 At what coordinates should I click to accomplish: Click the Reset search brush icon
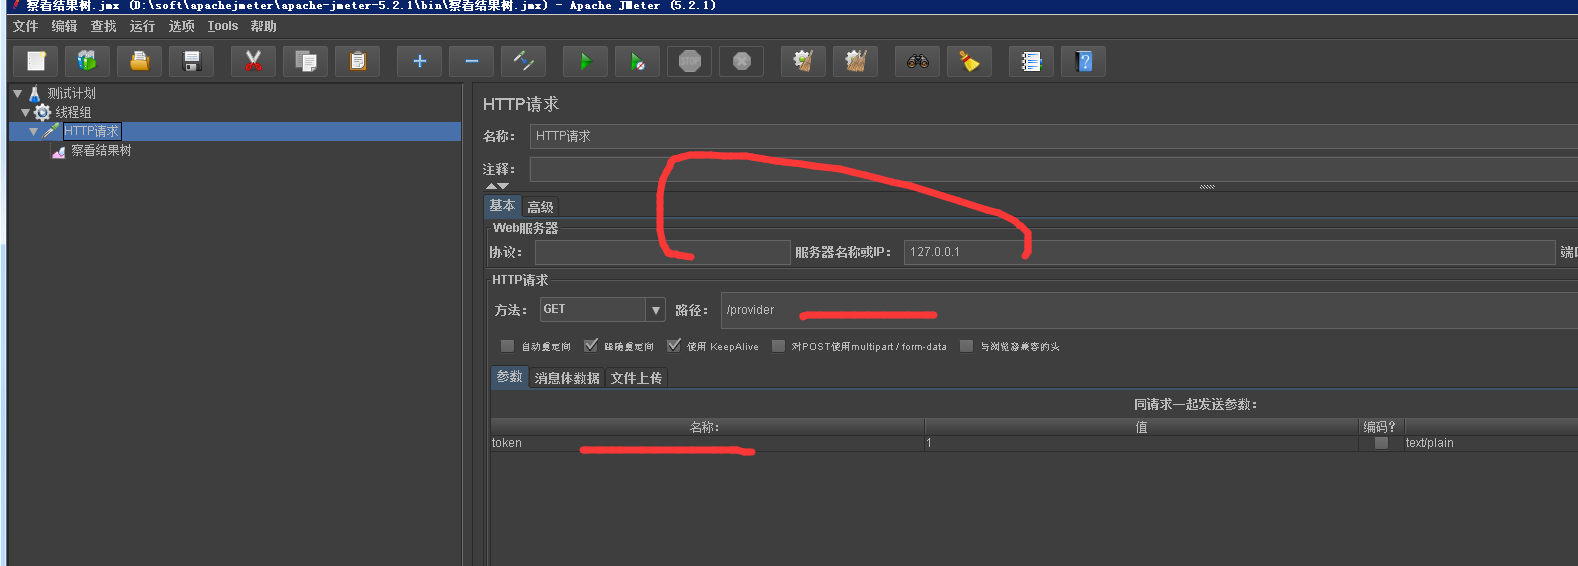970,61
